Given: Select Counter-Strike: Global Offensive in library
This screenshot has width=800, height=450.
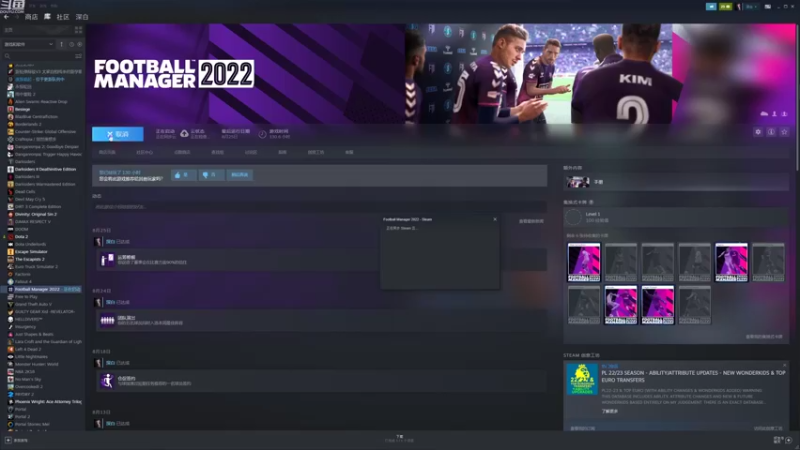Looking at the screenshot, I should tap(45, 132).
